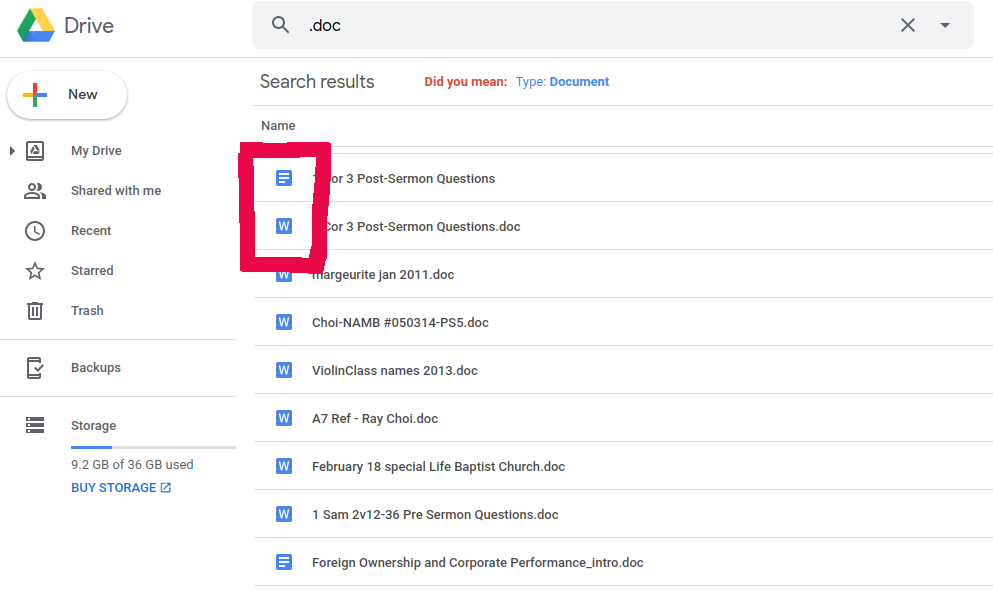Open the Trash bin icon
The image size is (993, 600).
[35, 311]
